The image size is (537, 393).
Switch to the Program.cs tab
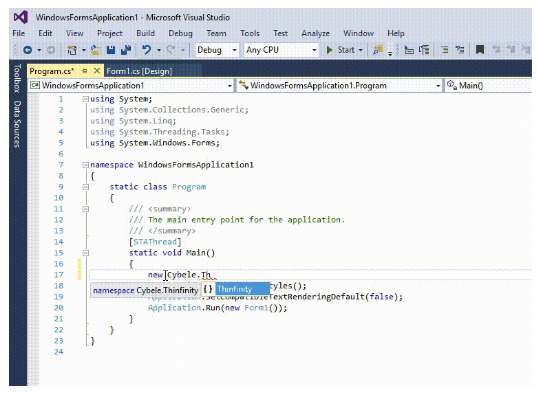pos(51,71)
